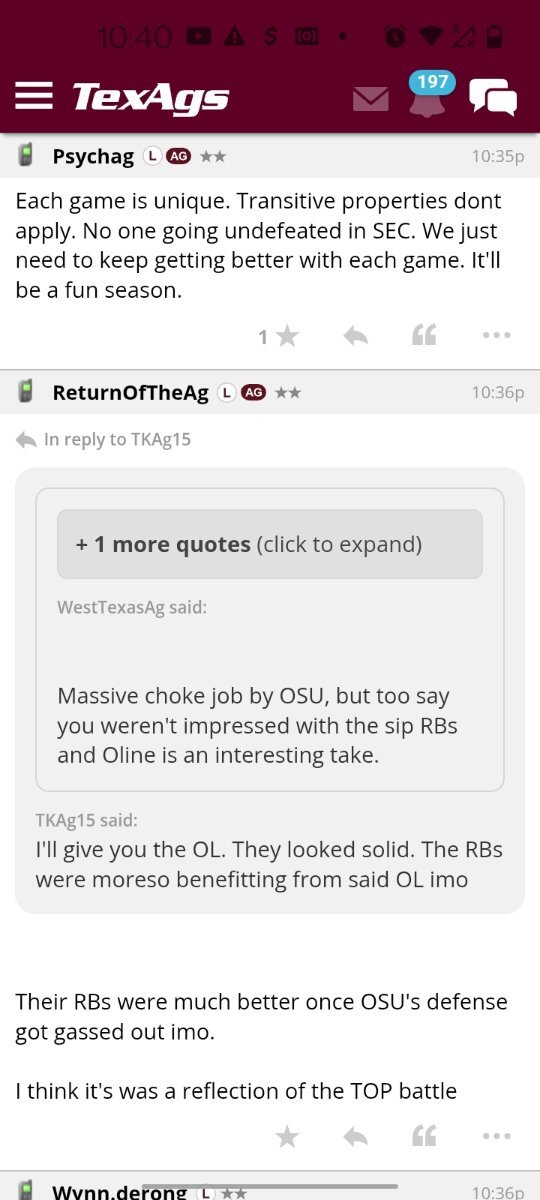Go to the TexAgs home logo
540x1200 pixels.
tap(151, 97)
